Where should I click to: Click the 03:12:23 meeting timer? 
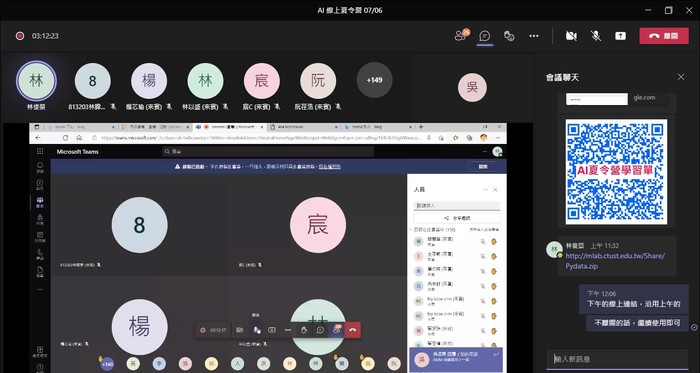45,36
